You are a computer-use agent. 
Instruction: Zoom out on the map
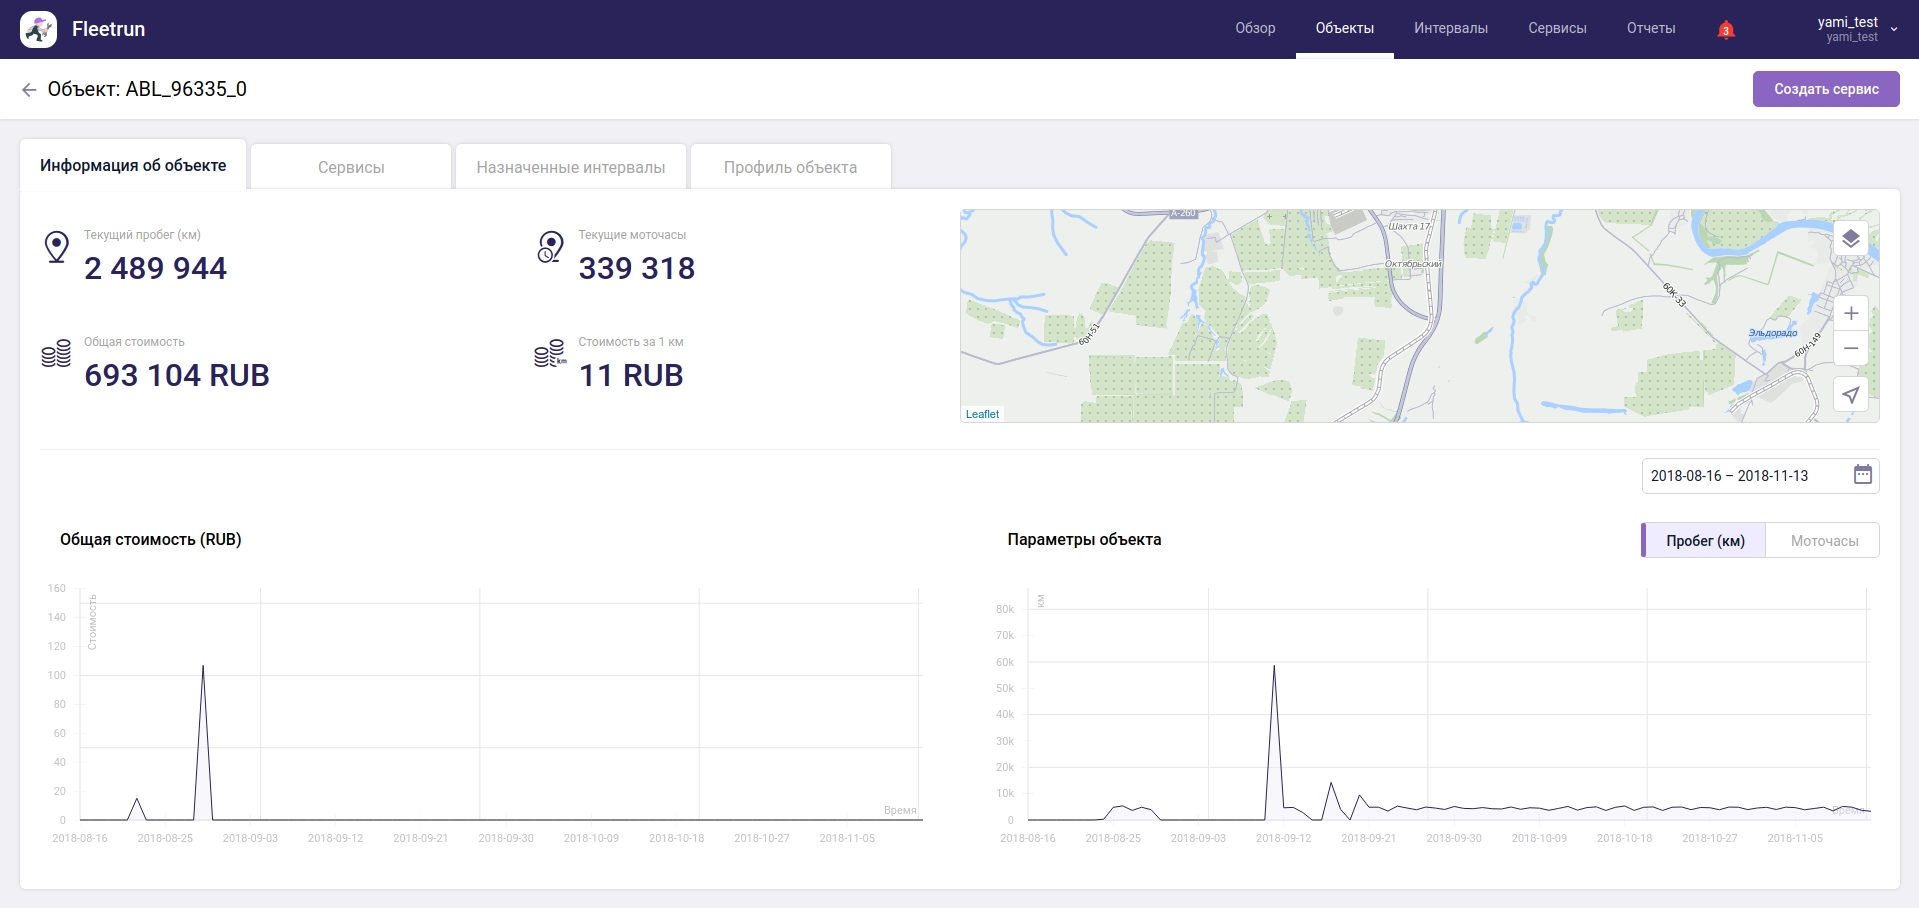pos(1850,348)
